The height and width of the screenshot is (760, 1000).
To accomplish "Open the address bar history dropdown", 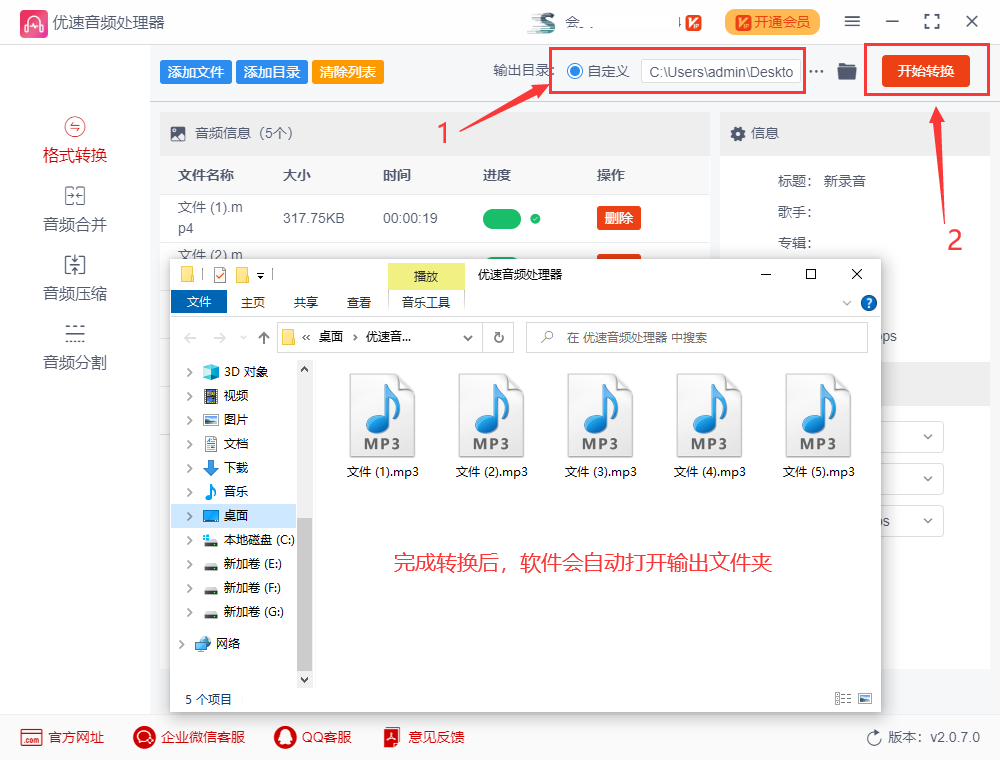I will (468, 338).
